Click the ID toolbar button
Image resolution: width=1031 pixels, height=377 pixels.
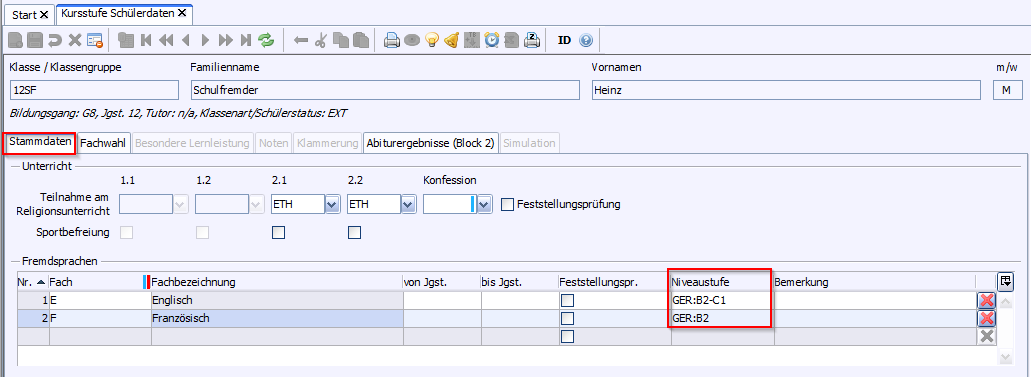(564, 40)
